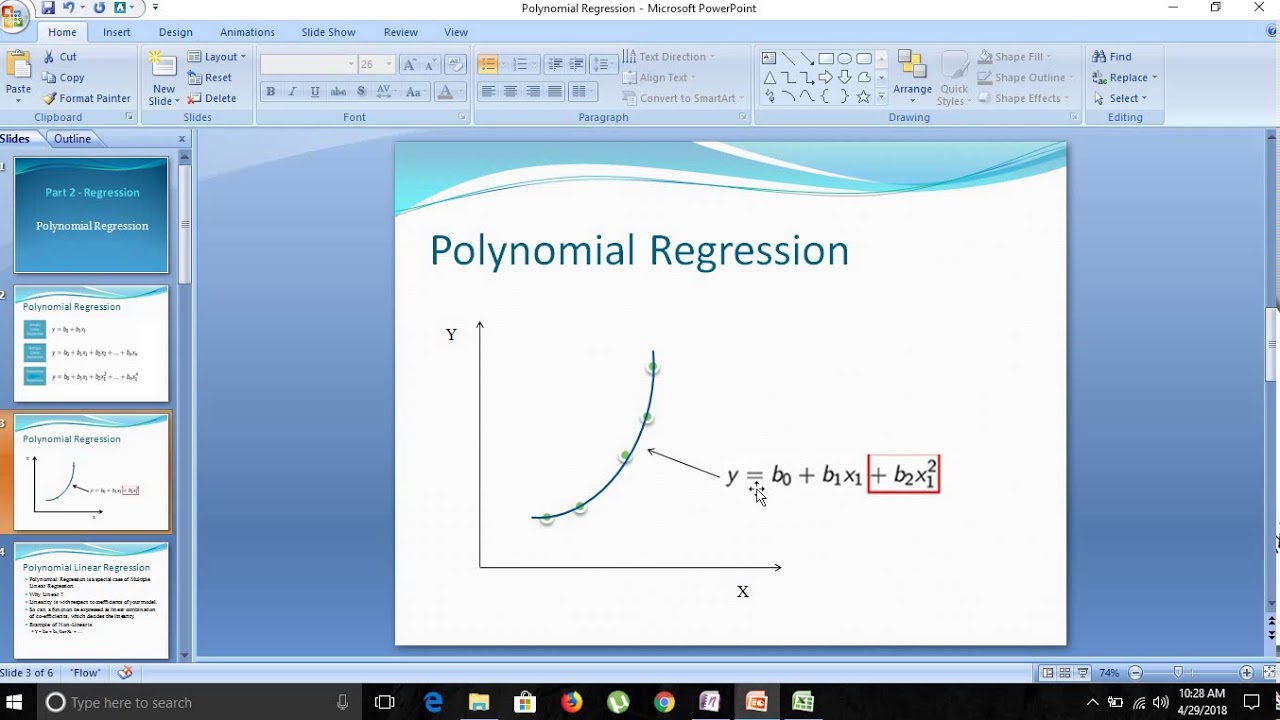The height and width of the screenshot is (720, 1280).
Task: Toggle Strikethrough formatting
Action: pos(338,92)
